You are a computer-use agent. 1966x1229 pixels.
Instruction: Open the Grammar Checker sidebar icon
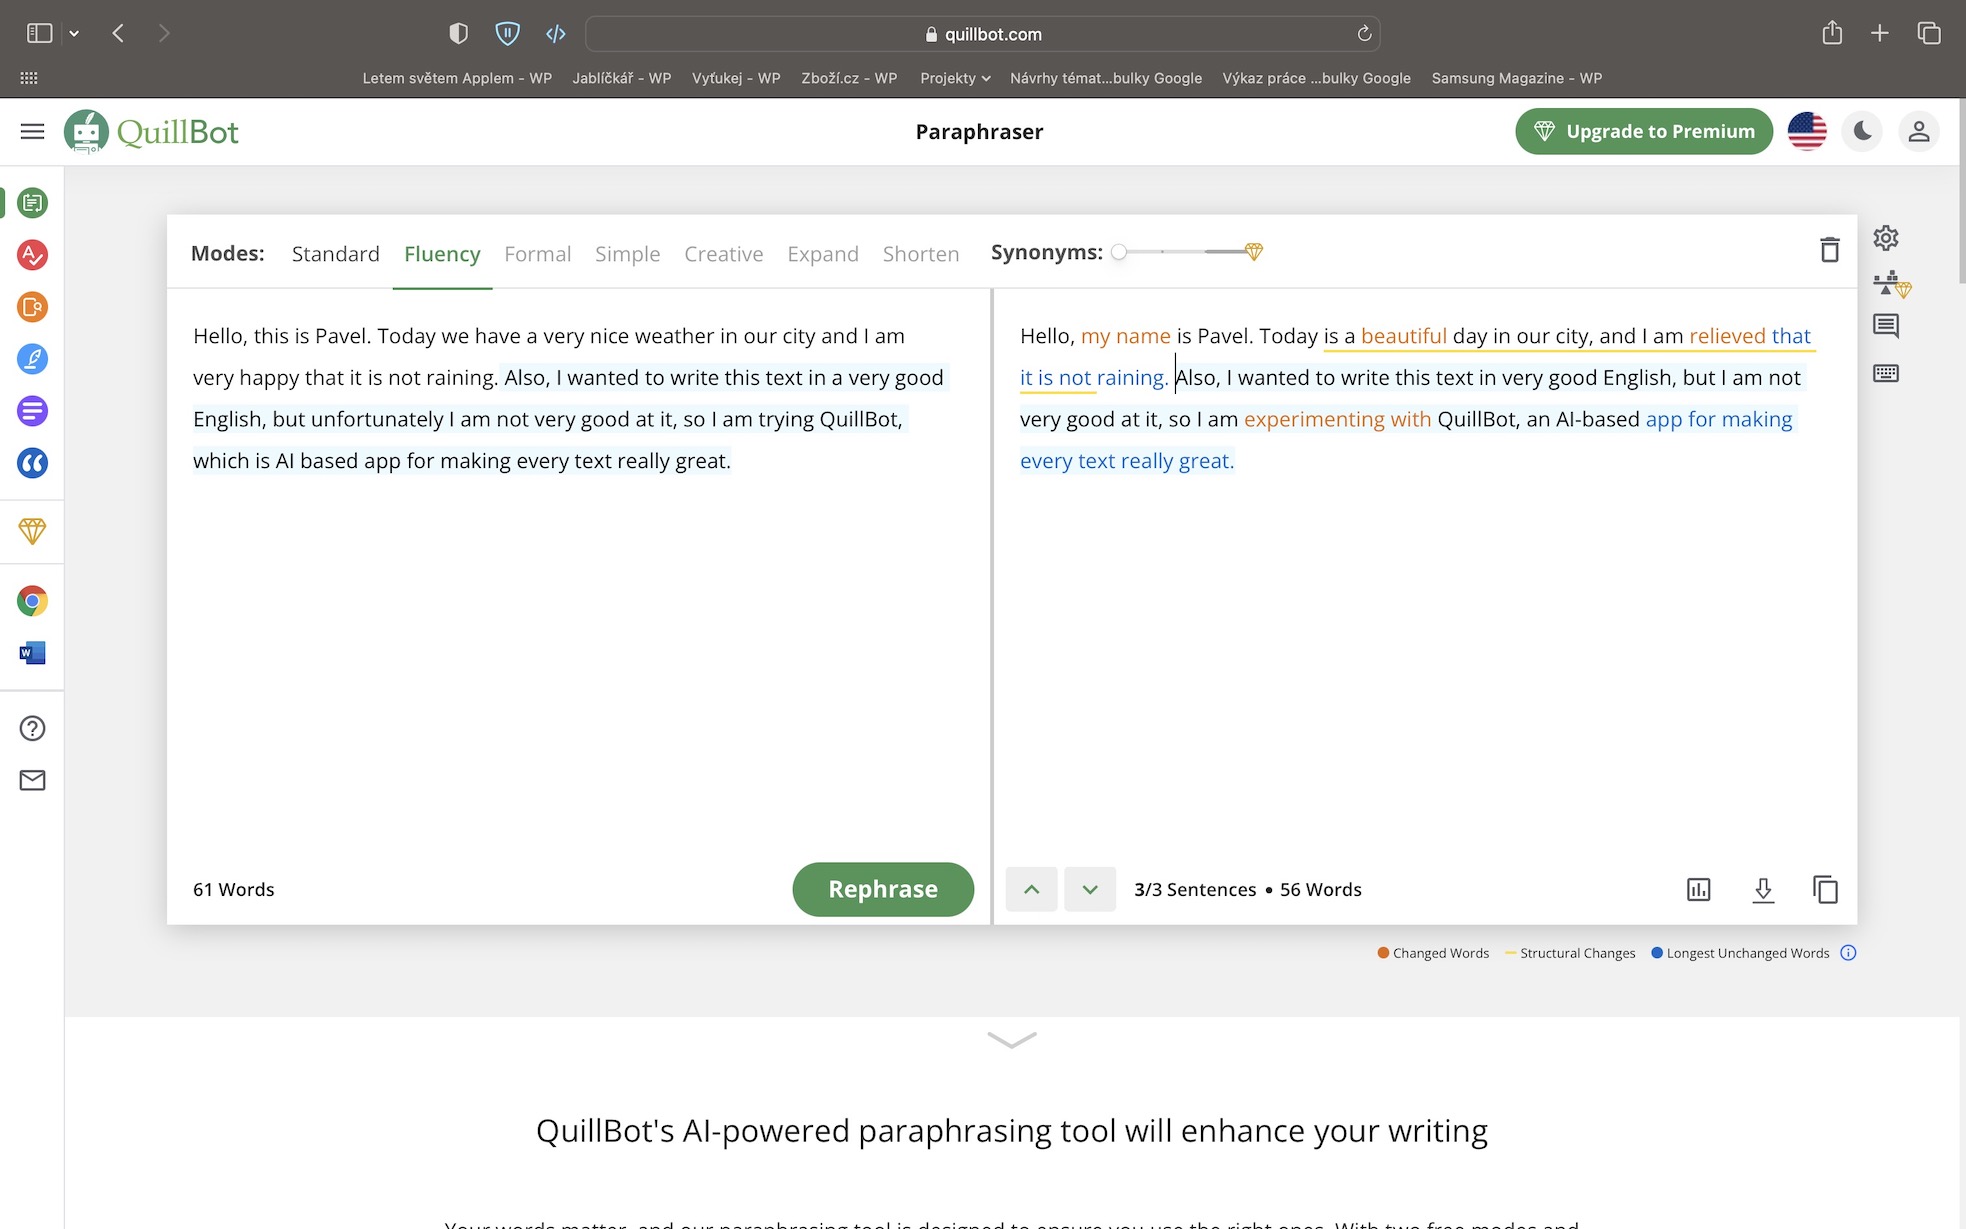tap(32, 255)
